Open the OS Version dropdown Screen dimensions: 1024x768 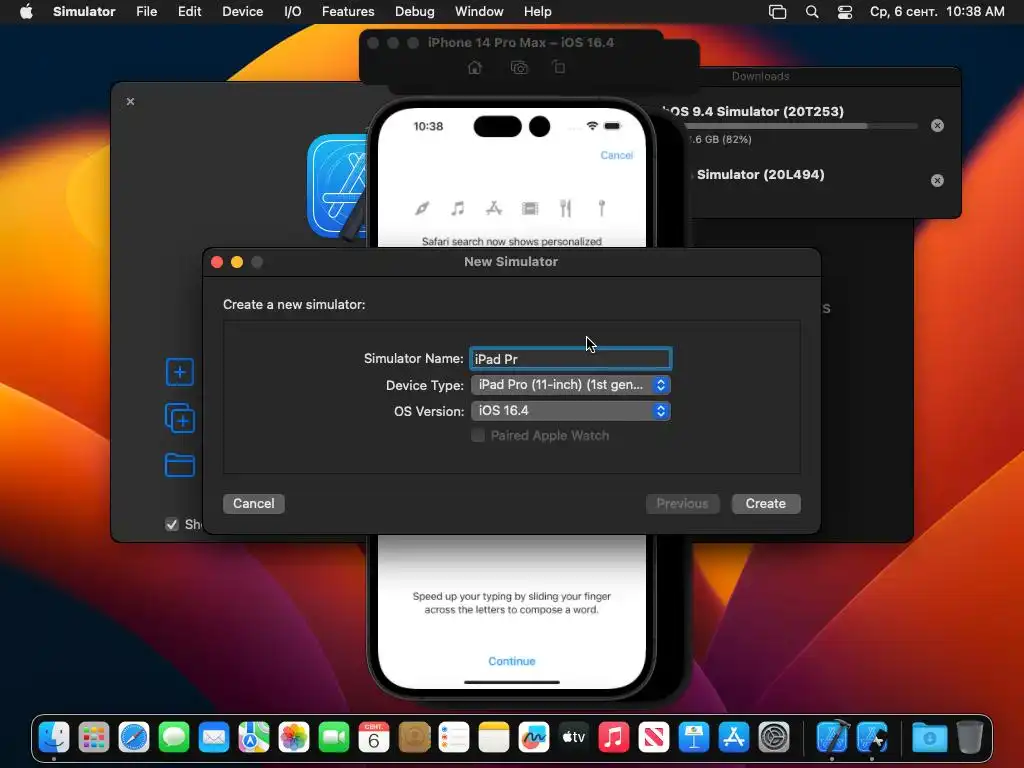(571, 411)
